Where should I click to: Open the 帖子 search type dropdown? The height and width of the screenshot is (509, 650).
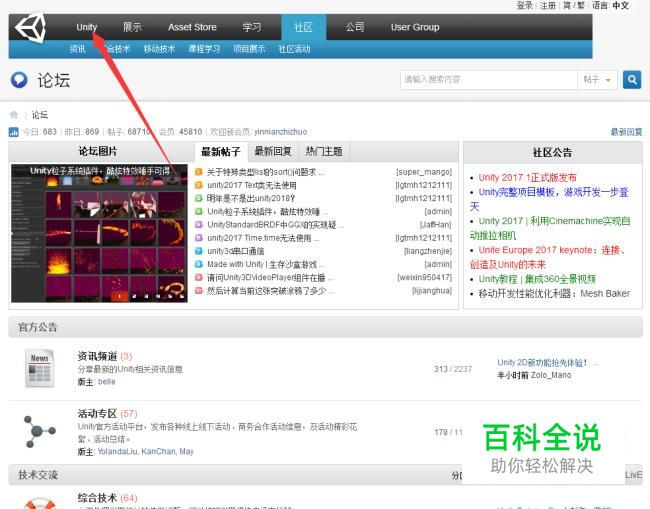pyautogui.click(x=597, y=80)
